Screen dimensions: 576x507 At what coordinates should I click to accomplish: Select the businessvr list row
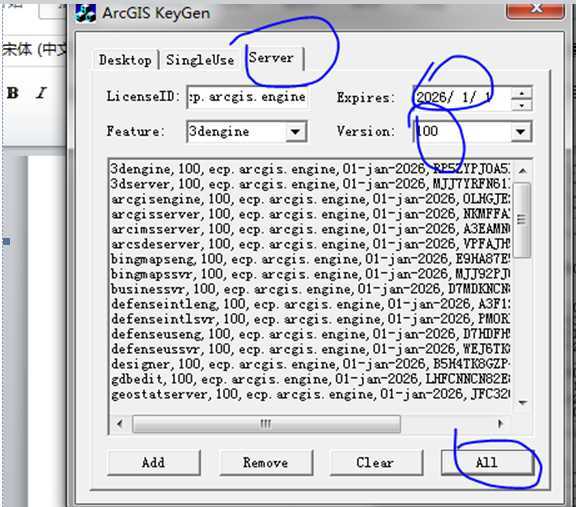(310, 289)
